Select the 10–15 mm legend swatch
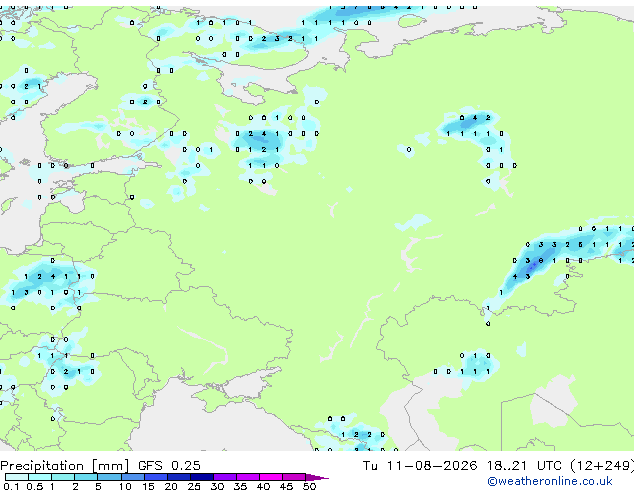634x490 pixels. [133, 477]
